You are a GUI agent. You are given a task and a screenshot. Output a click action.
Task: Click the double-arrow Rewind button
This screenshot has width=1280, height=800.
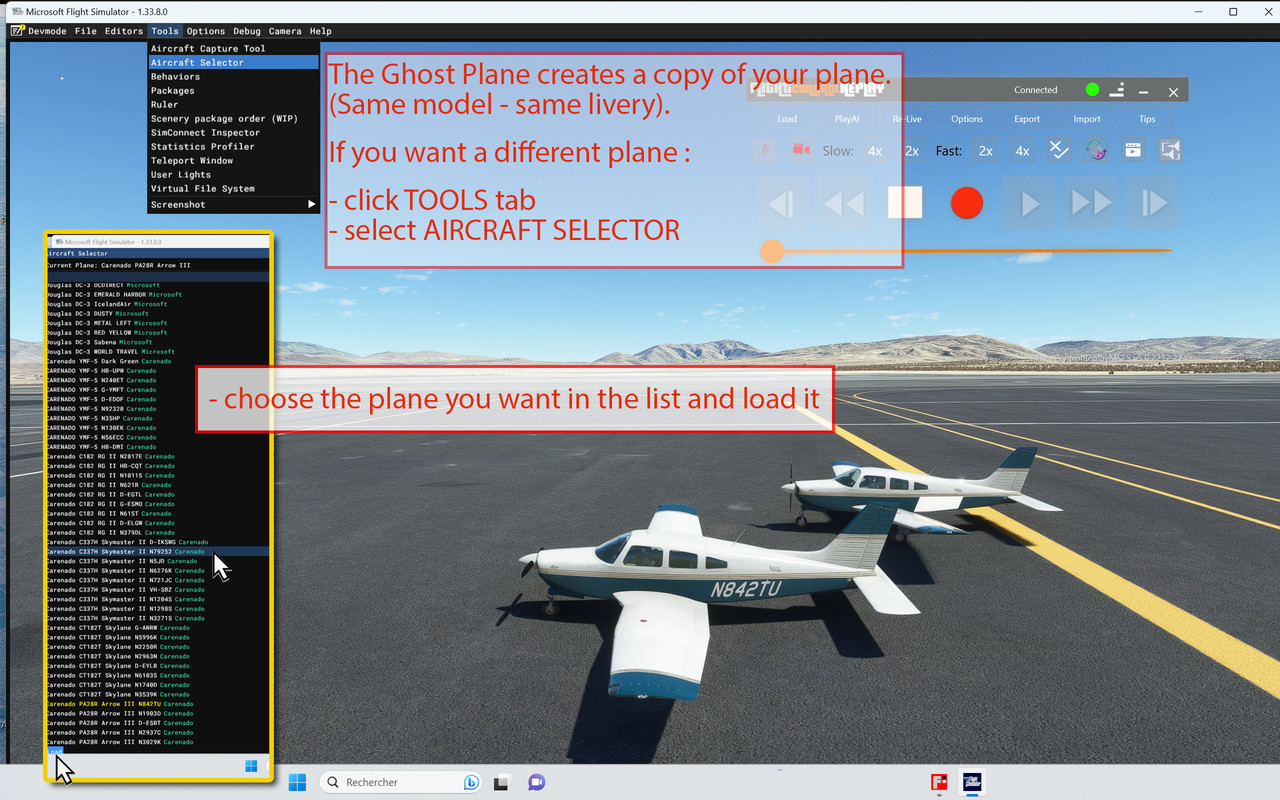pos(843,203)
